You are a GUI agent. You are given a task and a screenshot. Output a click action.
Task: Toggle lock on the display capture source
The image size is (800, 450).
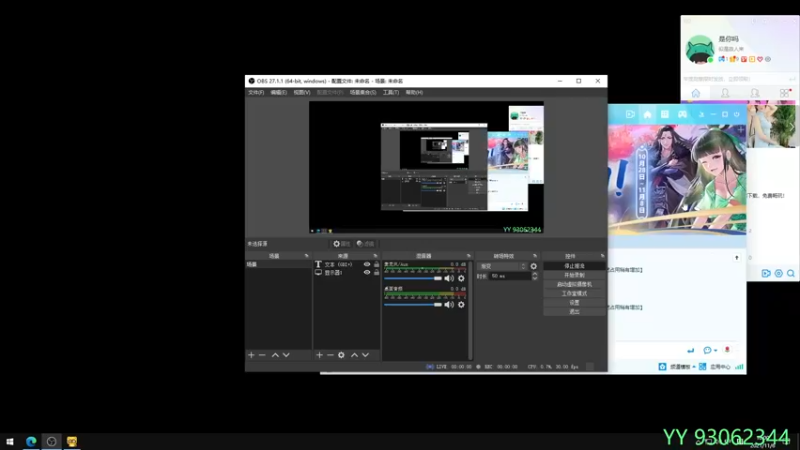pos(377,272)
